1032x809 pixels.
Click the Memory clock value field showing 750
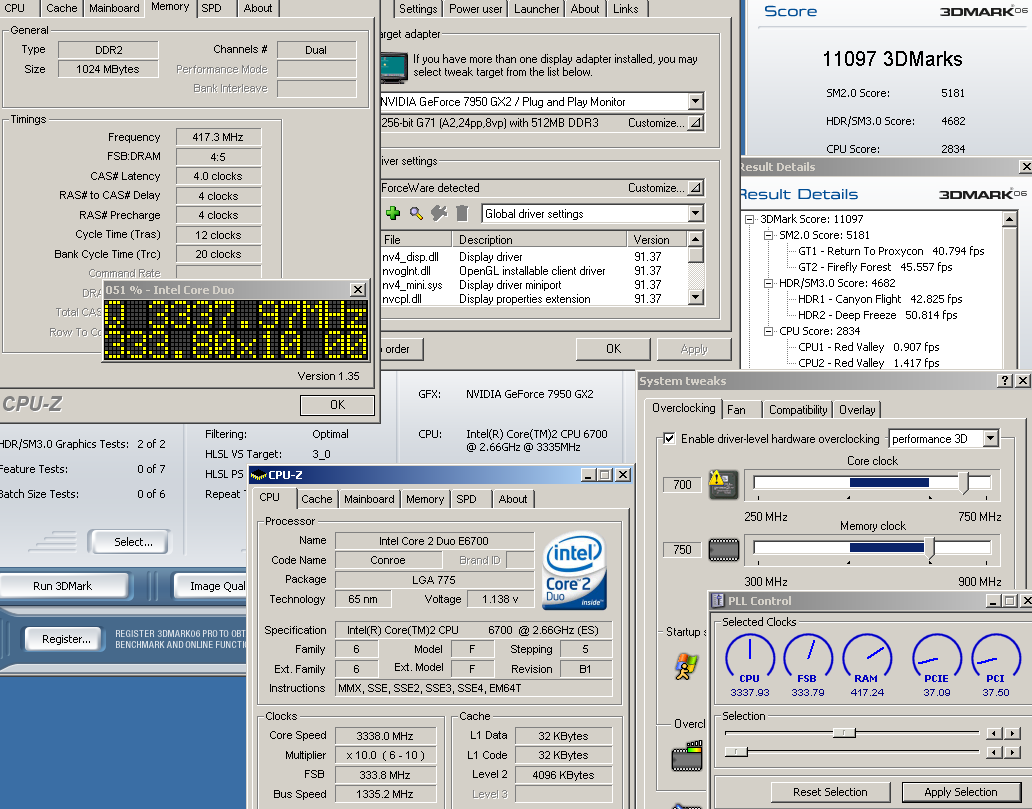(682, 550)
